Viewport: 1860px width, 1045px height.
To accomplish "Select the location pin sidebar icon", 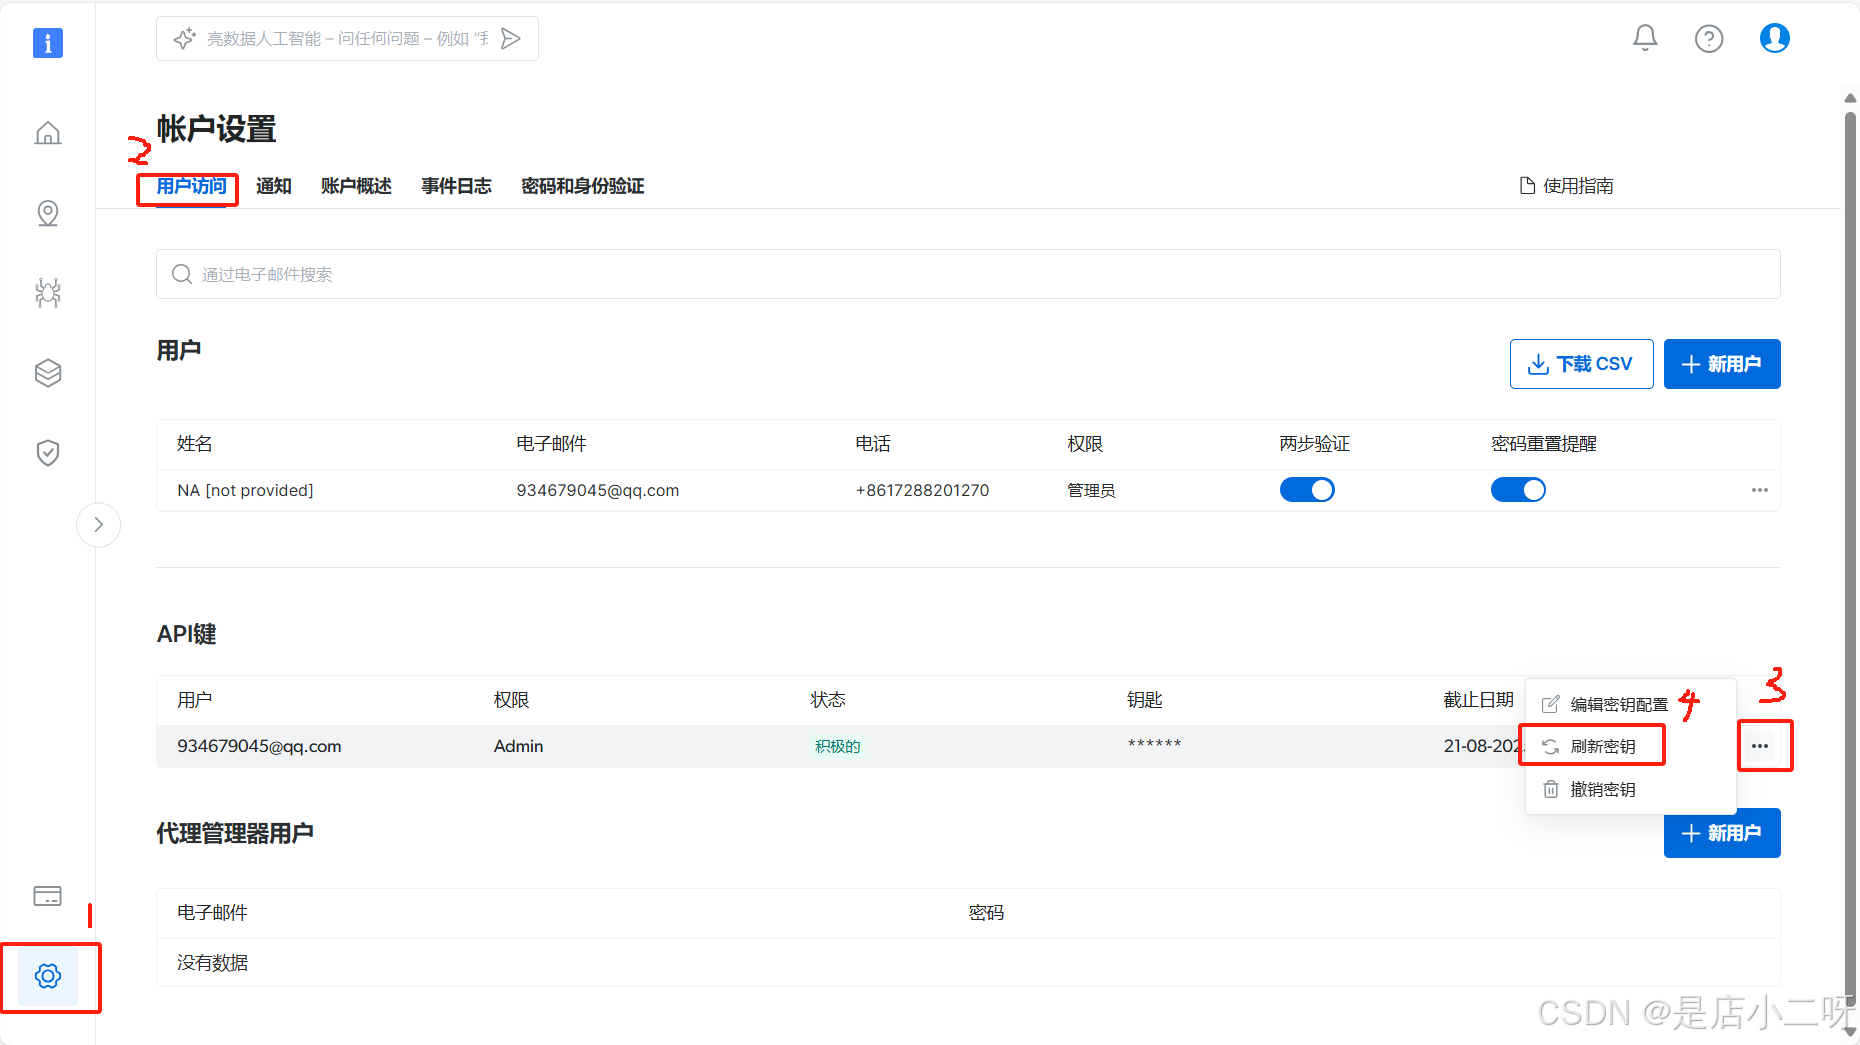I will coord(47,212).
